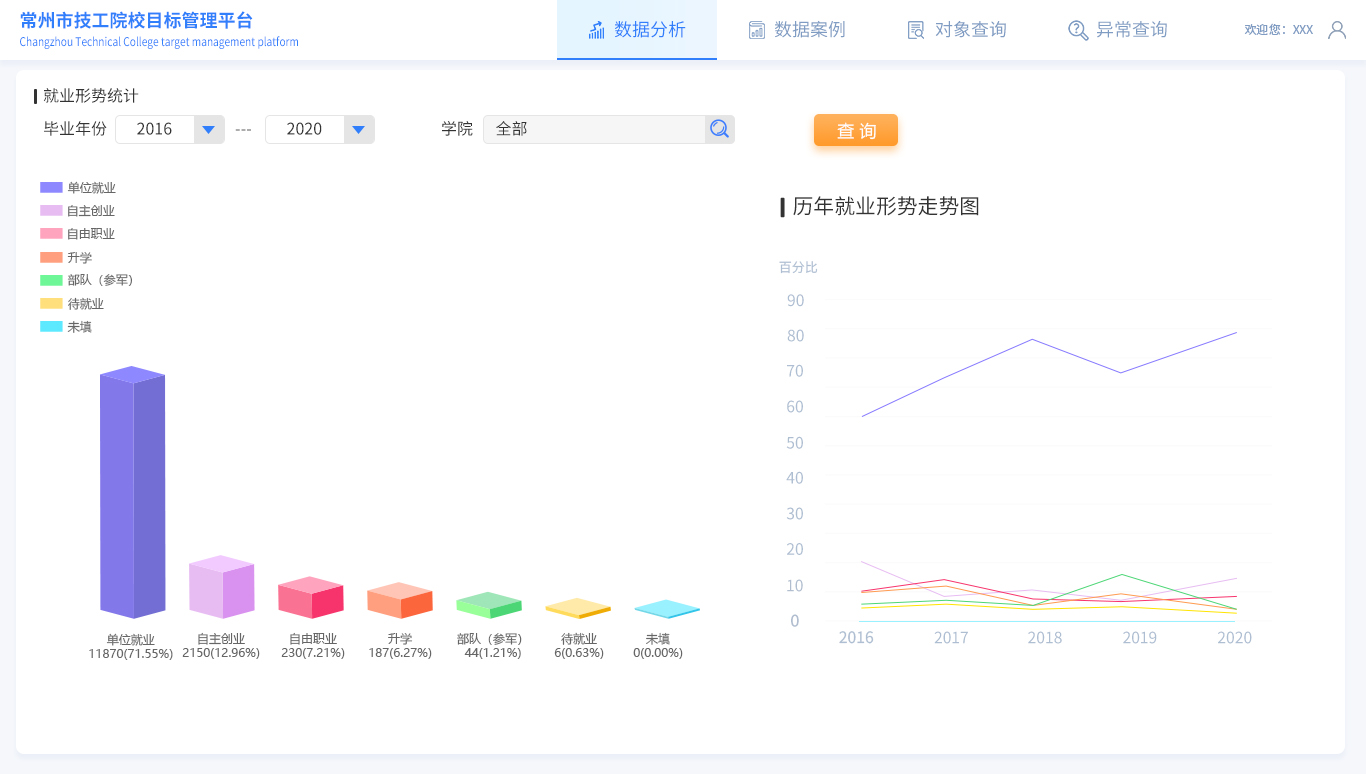1366x774 pixels.
Task: Click the platform title 常州市技工院校目标管理平台
Action: [136, 21]
